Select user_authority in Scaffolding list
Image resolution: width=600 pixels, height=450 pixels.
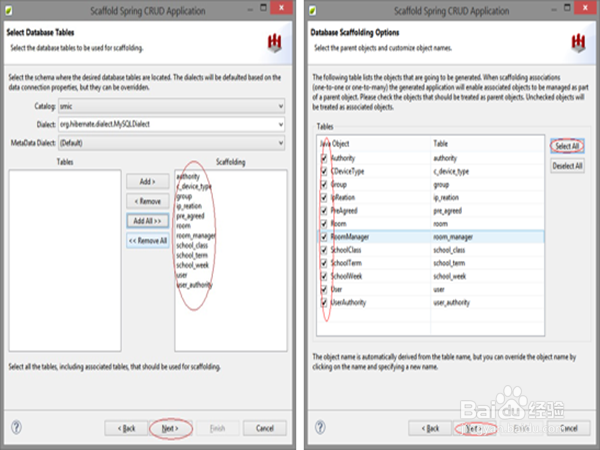coord(194,285)
